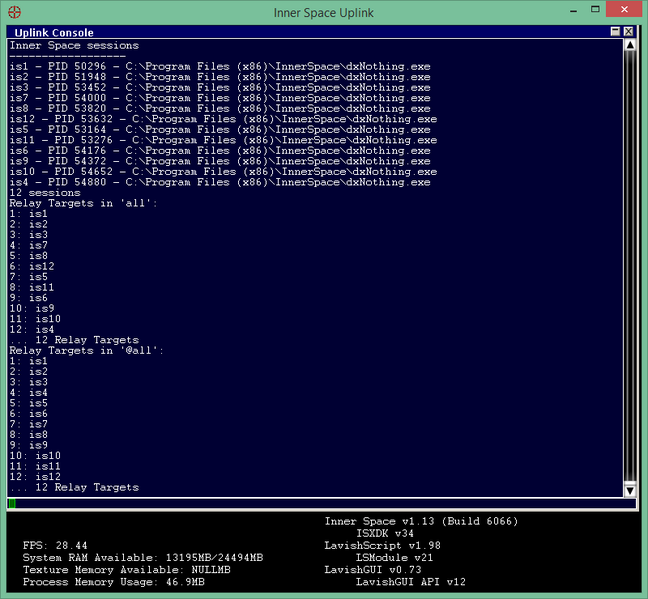Click the System RAM Available status text

(x=143, y=558)
